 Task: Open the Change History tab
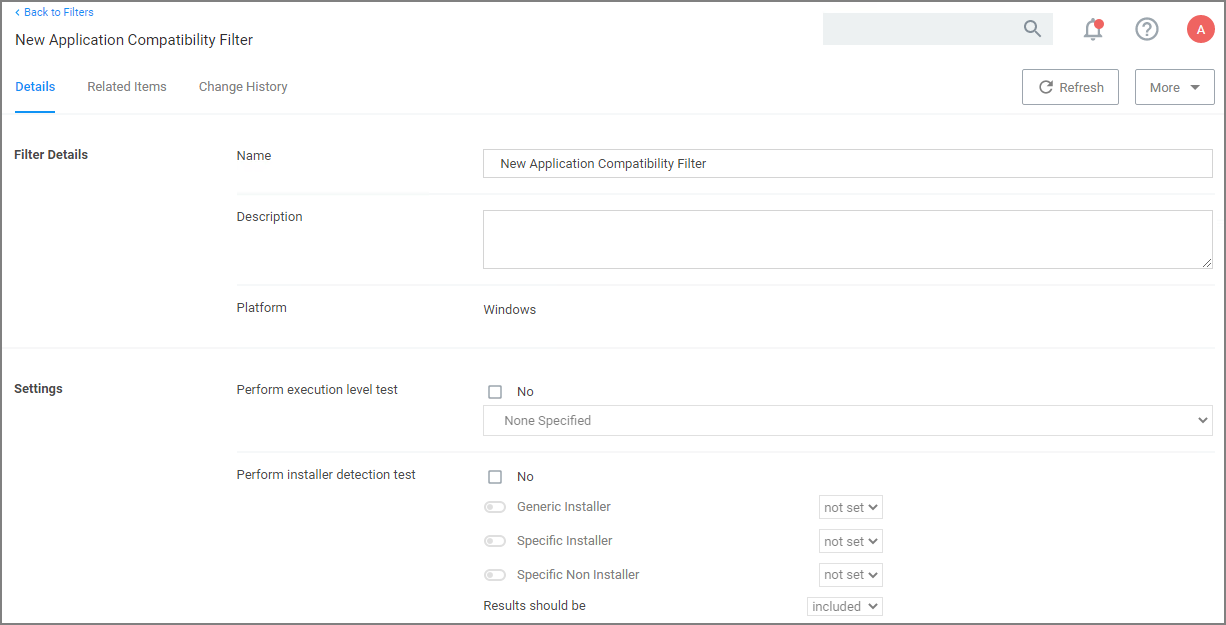243,87
